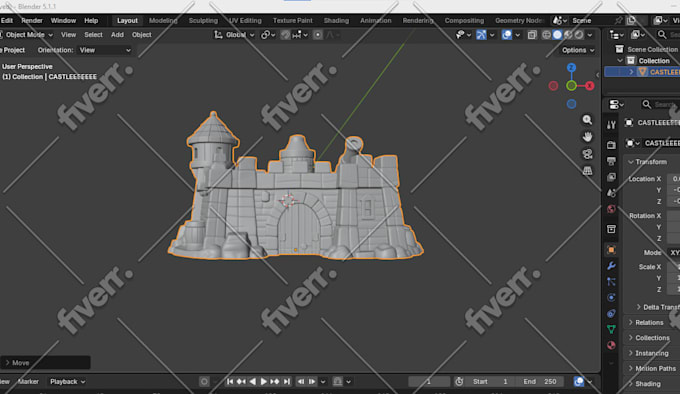680x394 pixels.
Task: Open the Global transform orientation dropdown
Action: tap(234, 35)
